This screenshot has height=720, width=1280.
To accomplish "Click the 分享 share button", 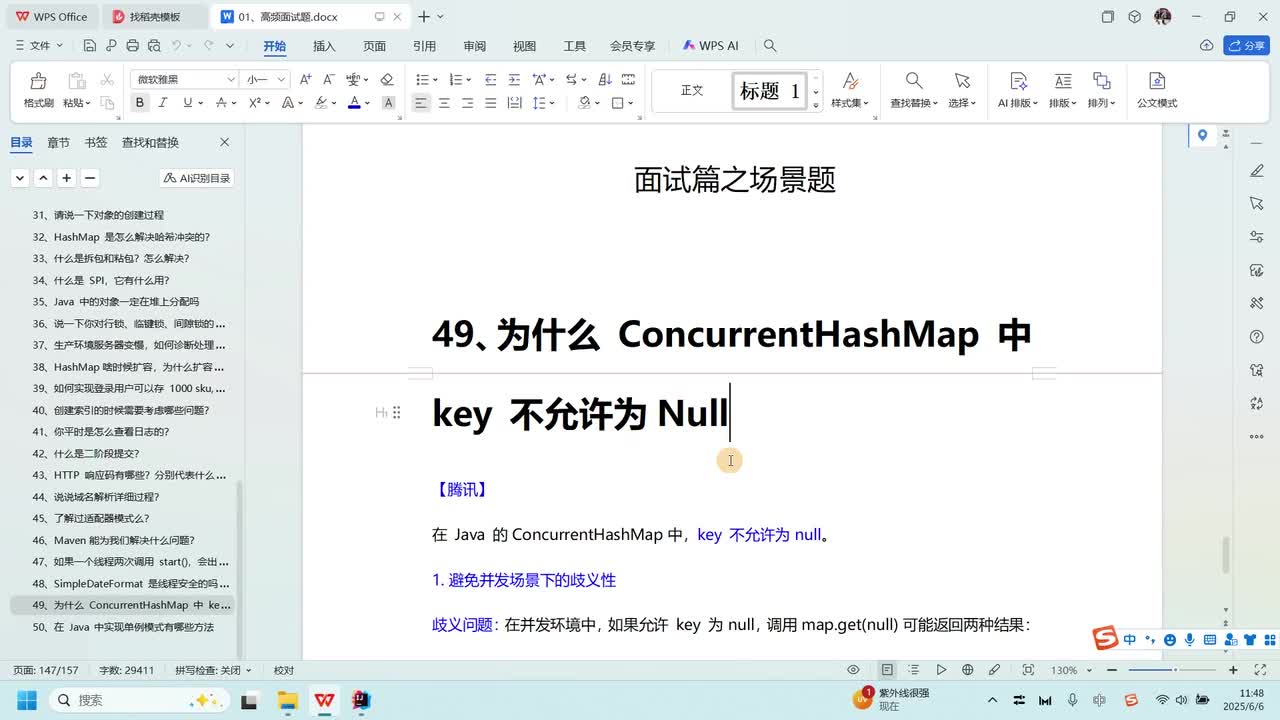I will 1246,46.
